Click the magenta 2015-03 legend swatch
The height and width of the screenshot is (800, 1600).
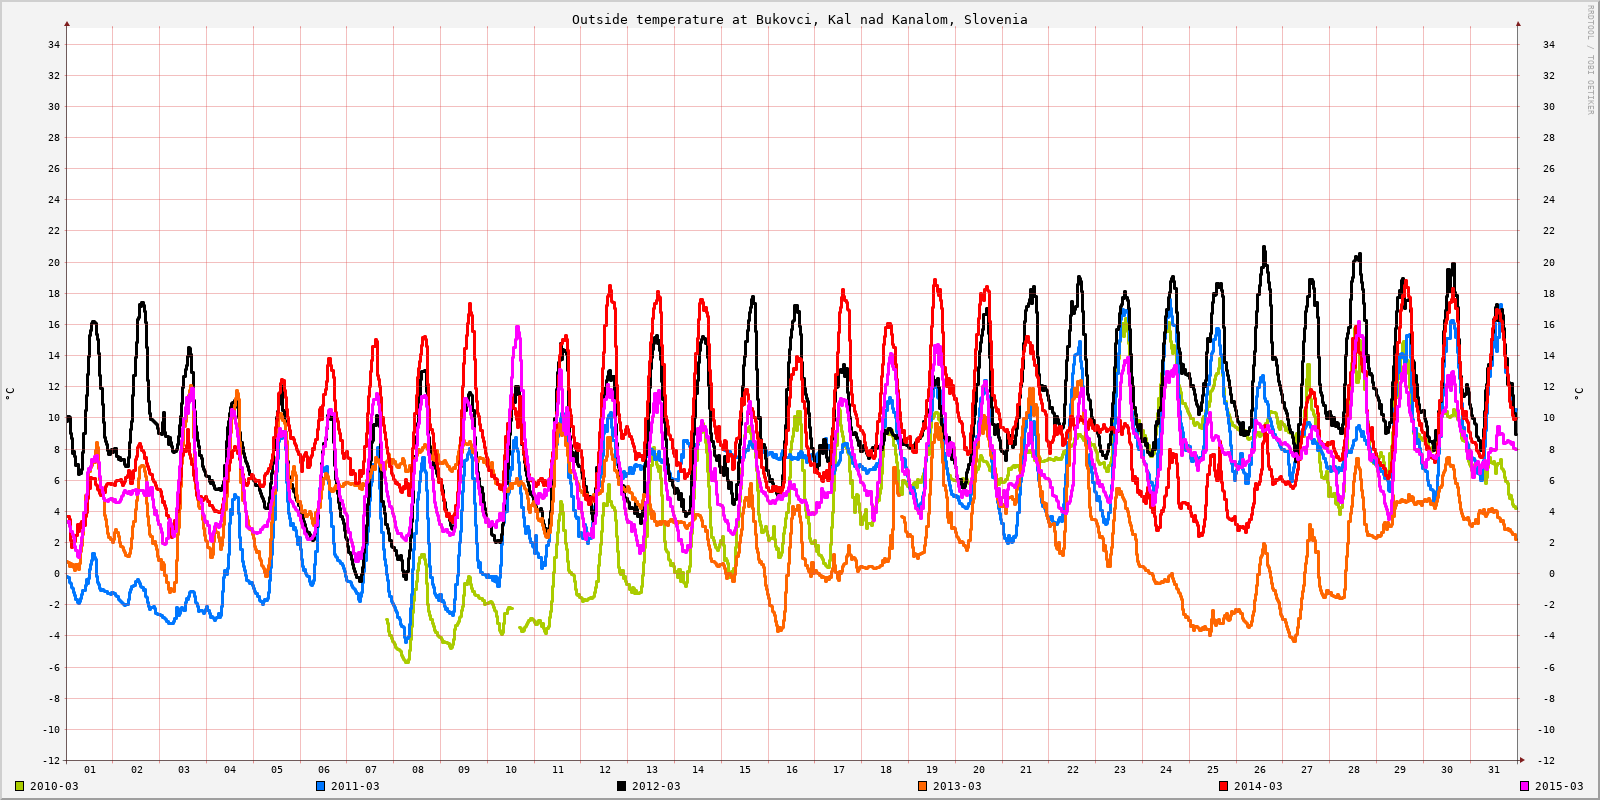1524,786
